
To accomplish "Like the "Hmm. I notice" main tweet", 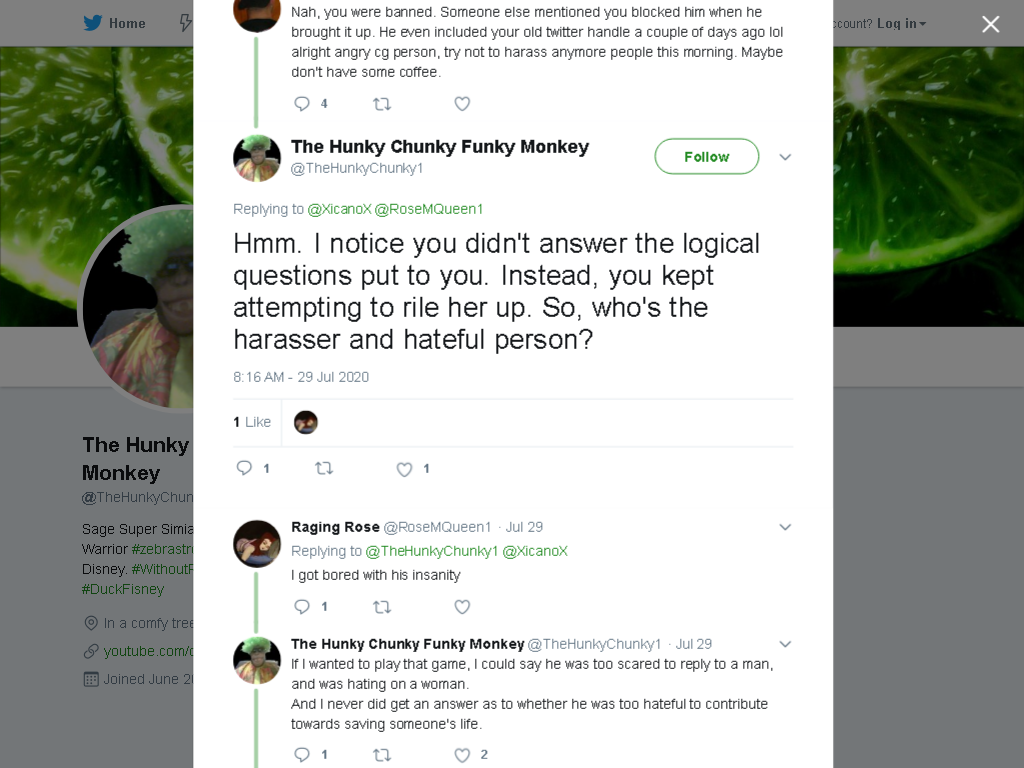I will click(x=404, y=469).
